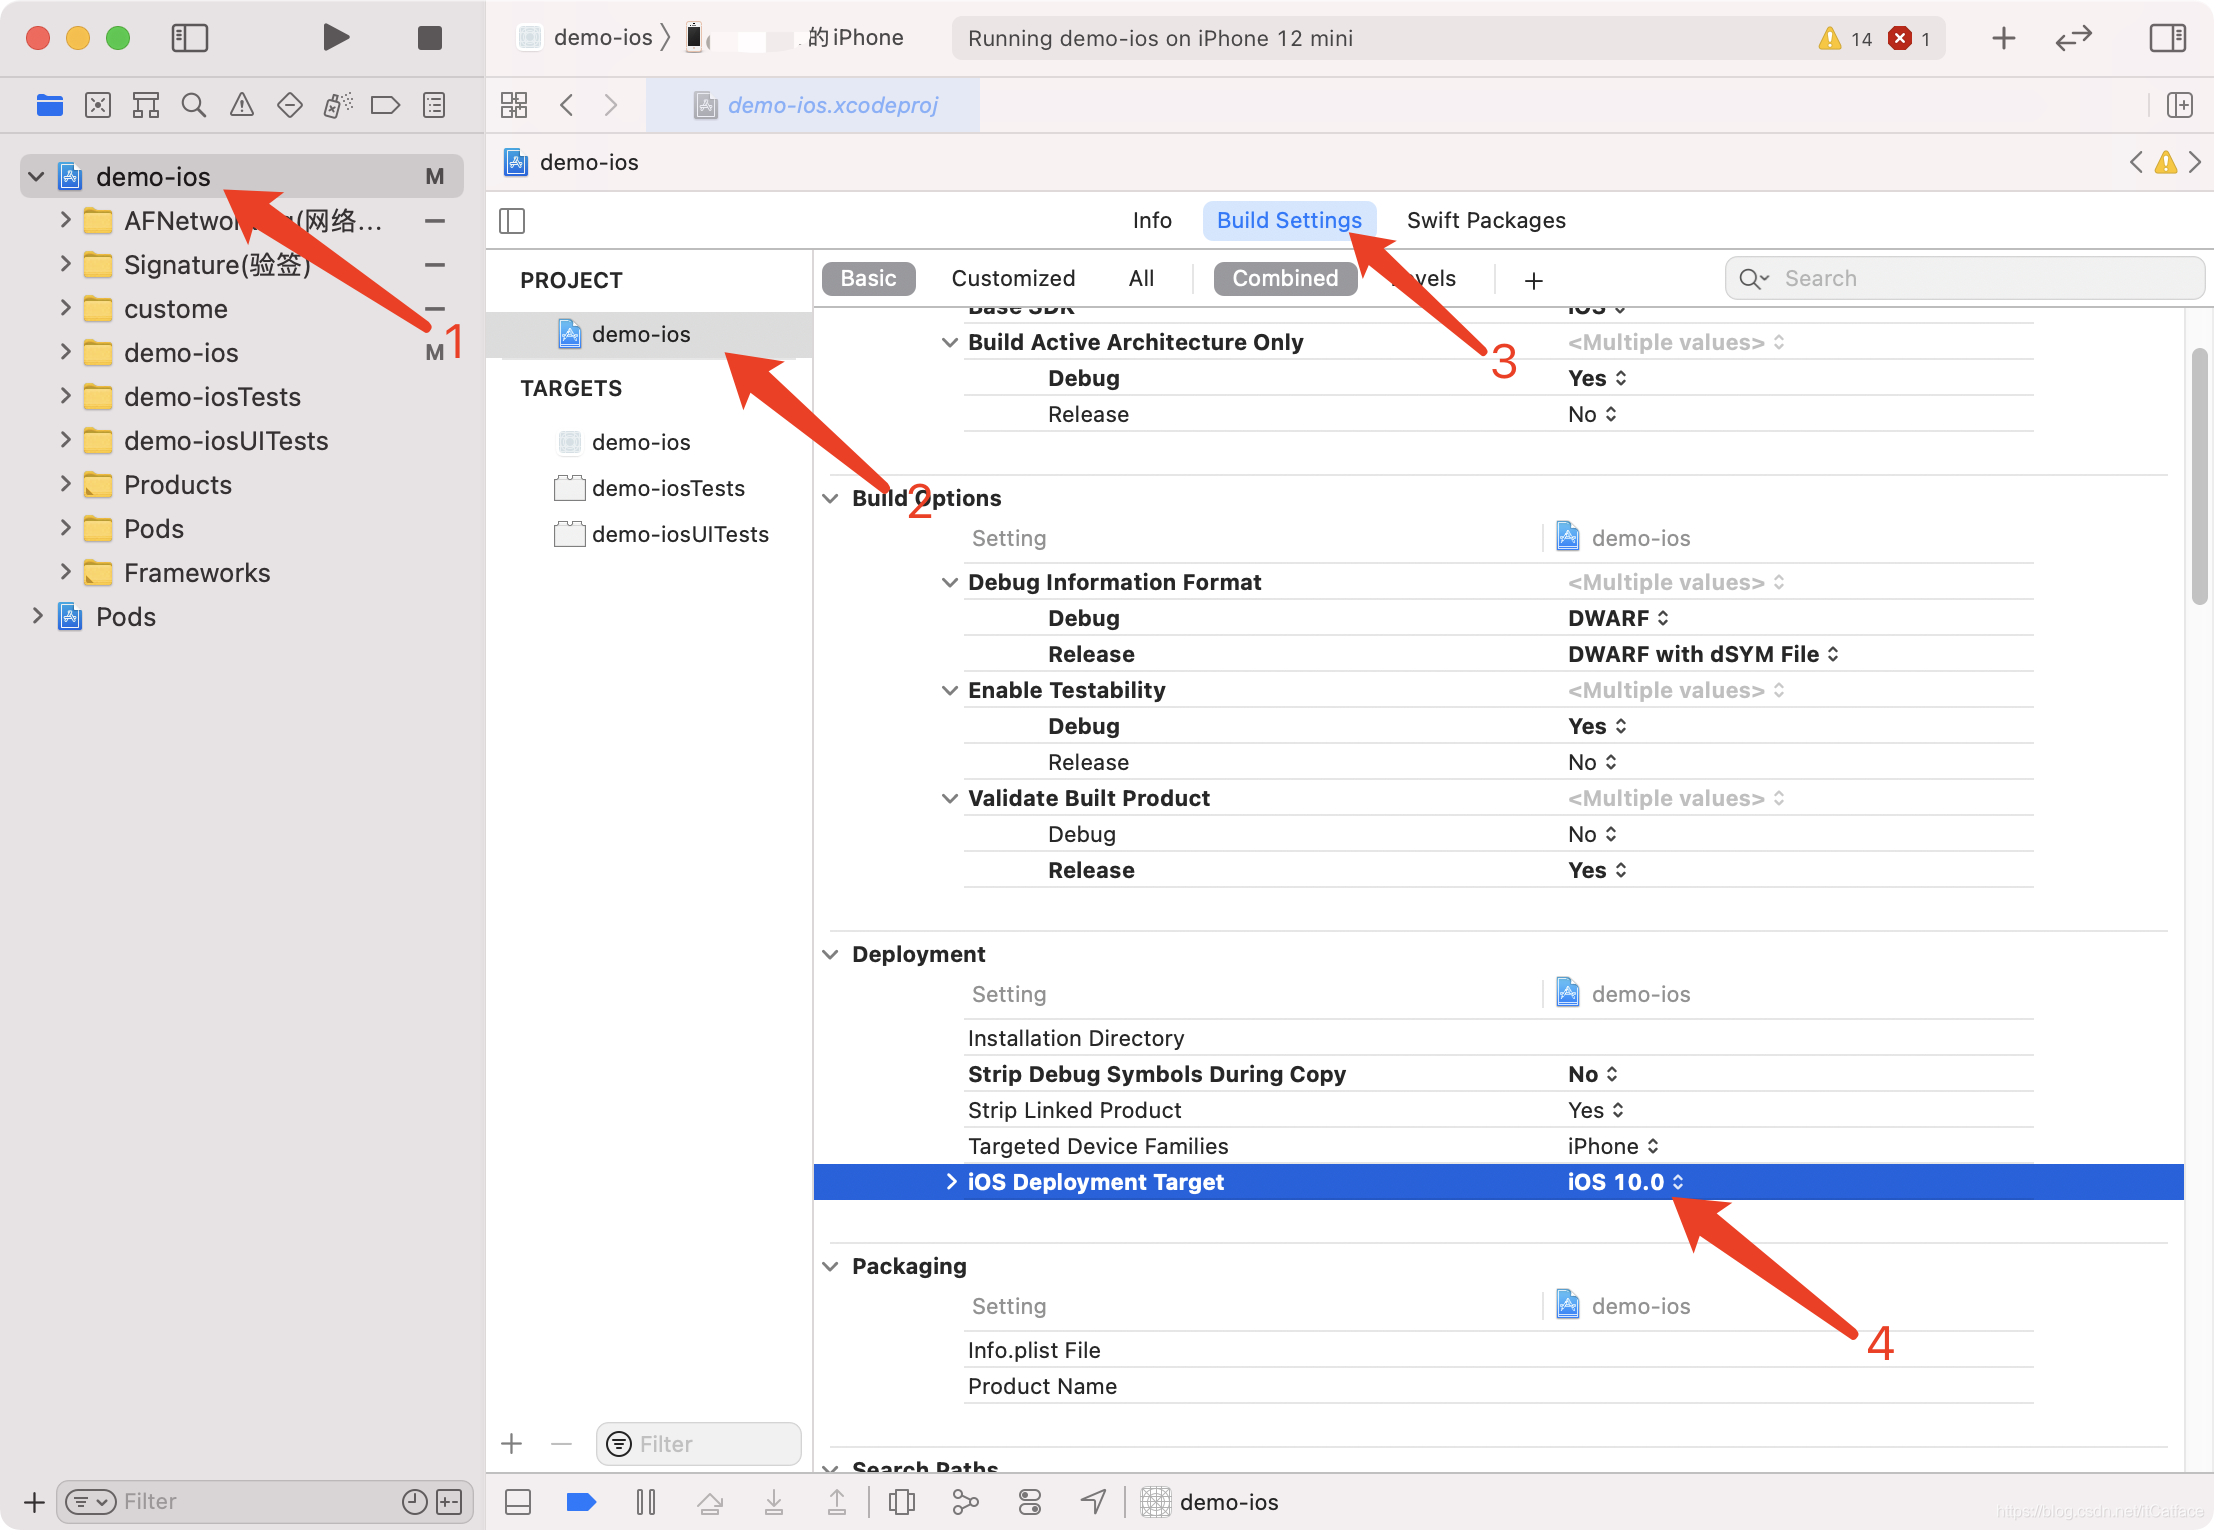Switch to the Info tab
The width and height of the screenshot is (2214, 1530).
click(1152, 220)
